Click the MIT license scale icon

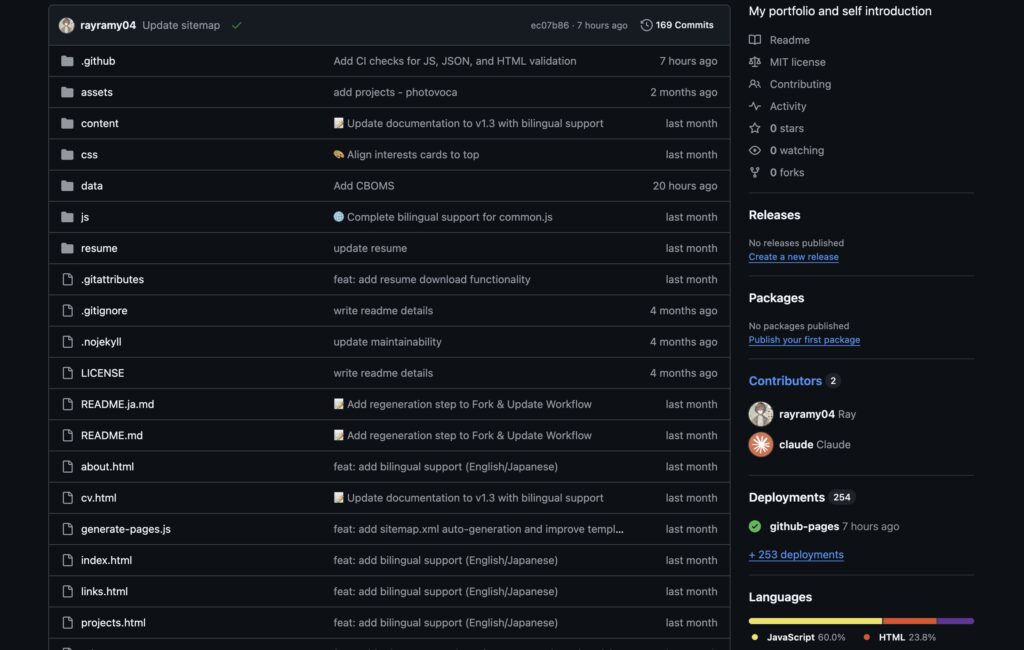pyautogui.click(x=755, y=62)
